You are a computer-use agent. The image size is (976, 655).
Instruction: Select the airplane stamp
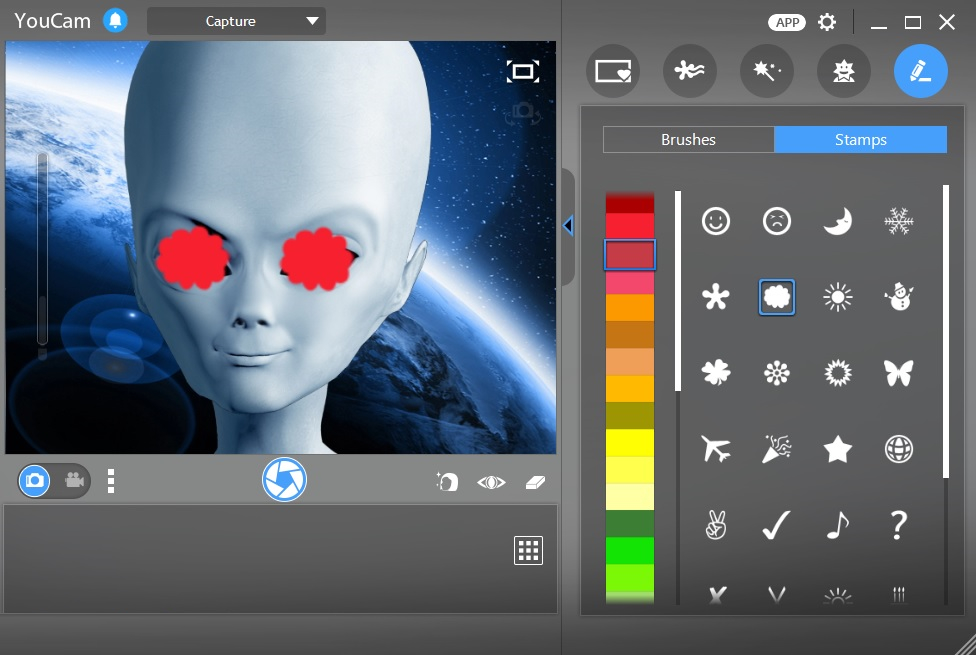click(x=715, y=448)
